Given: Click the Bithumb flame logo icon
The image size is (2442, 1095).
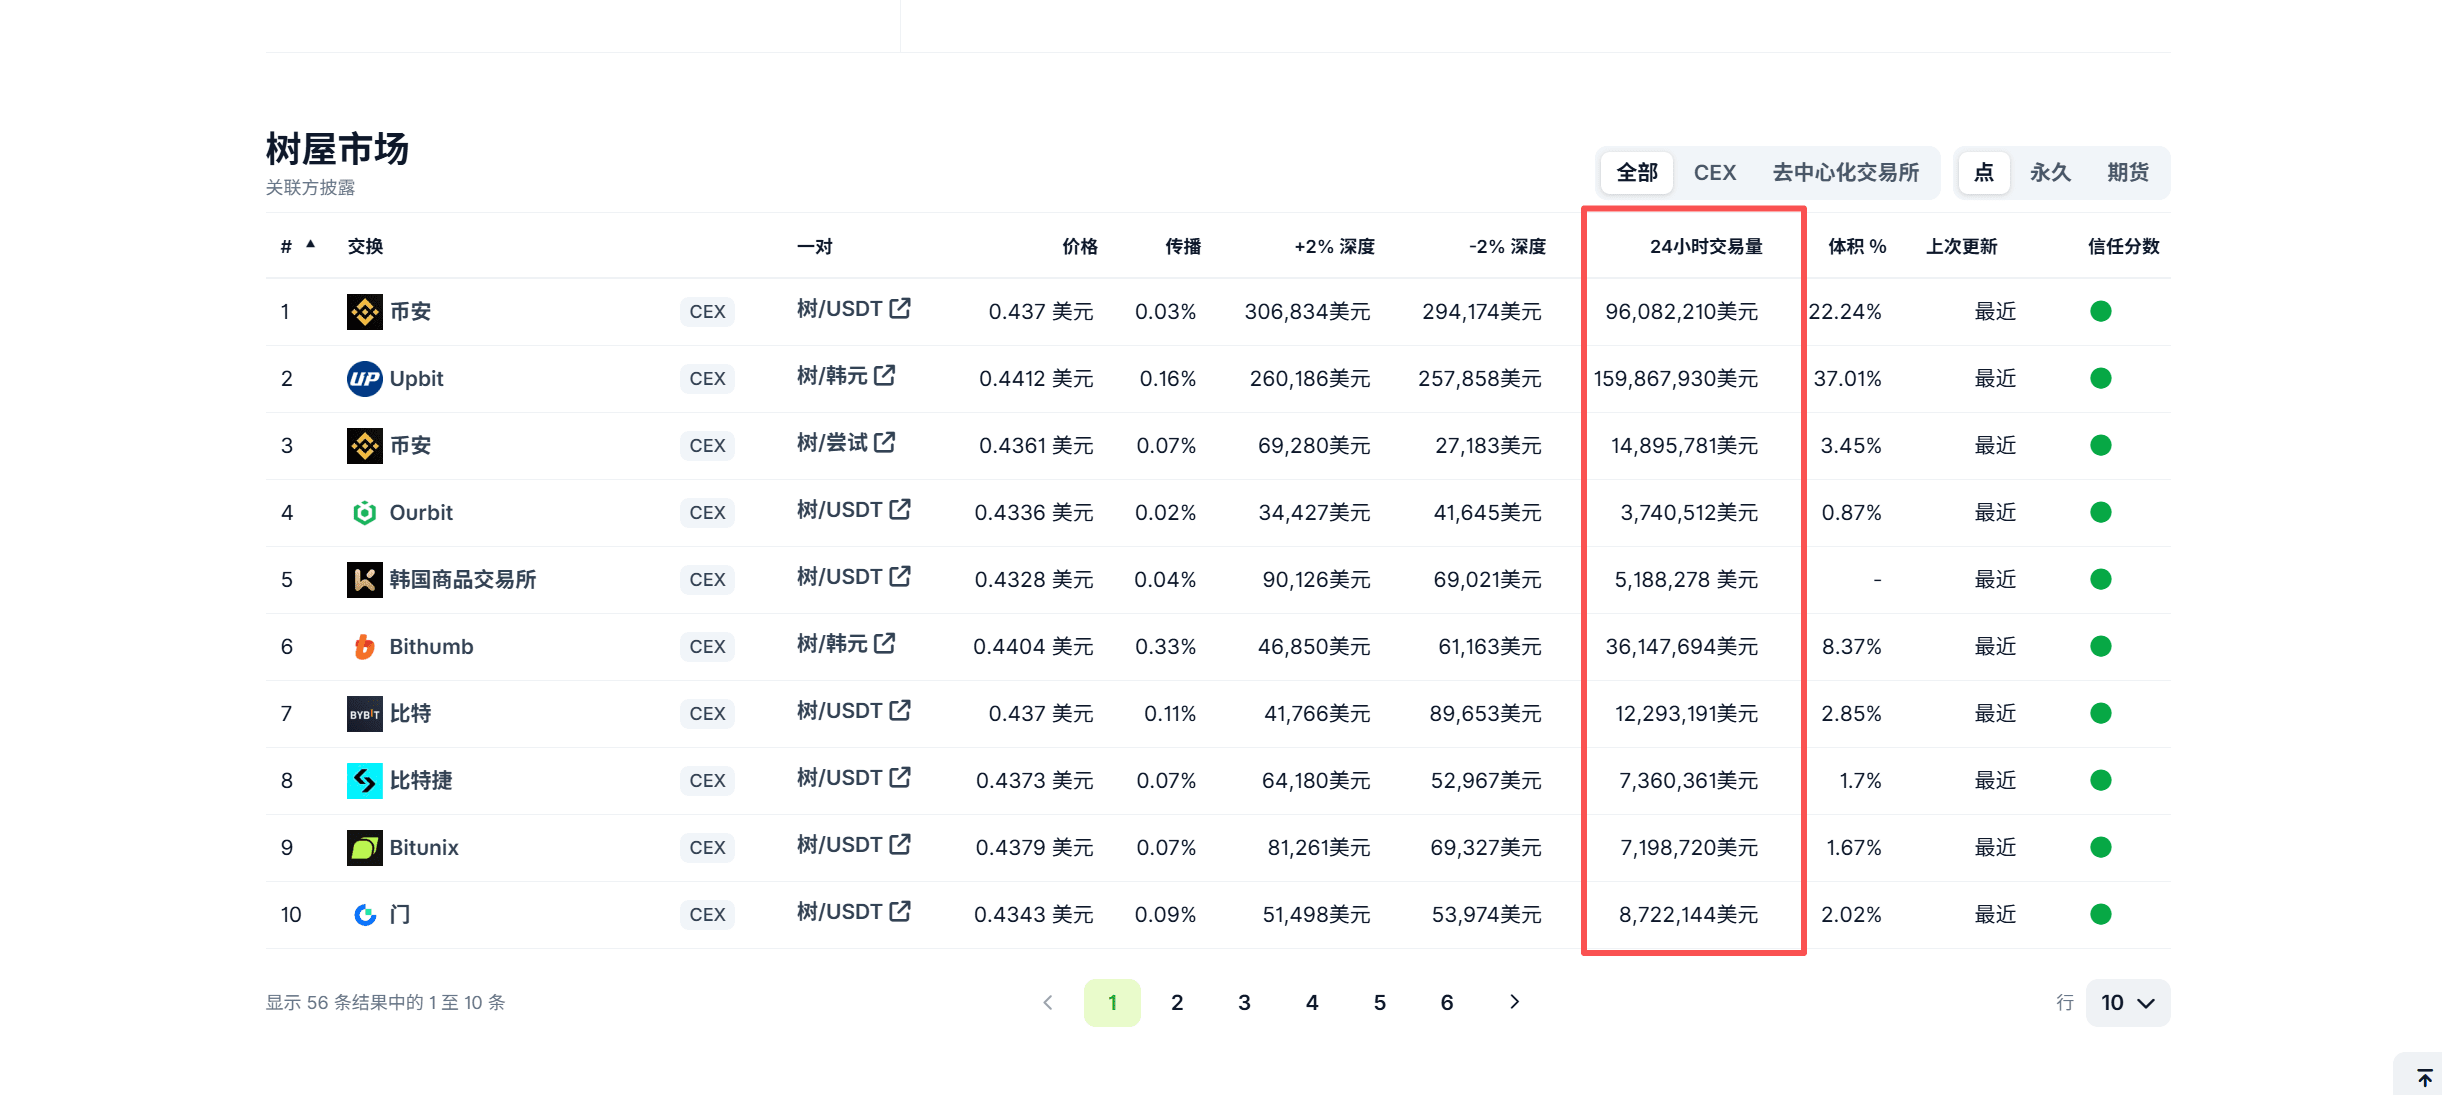Looking at the screenshot, I should (x=364, y=647).
